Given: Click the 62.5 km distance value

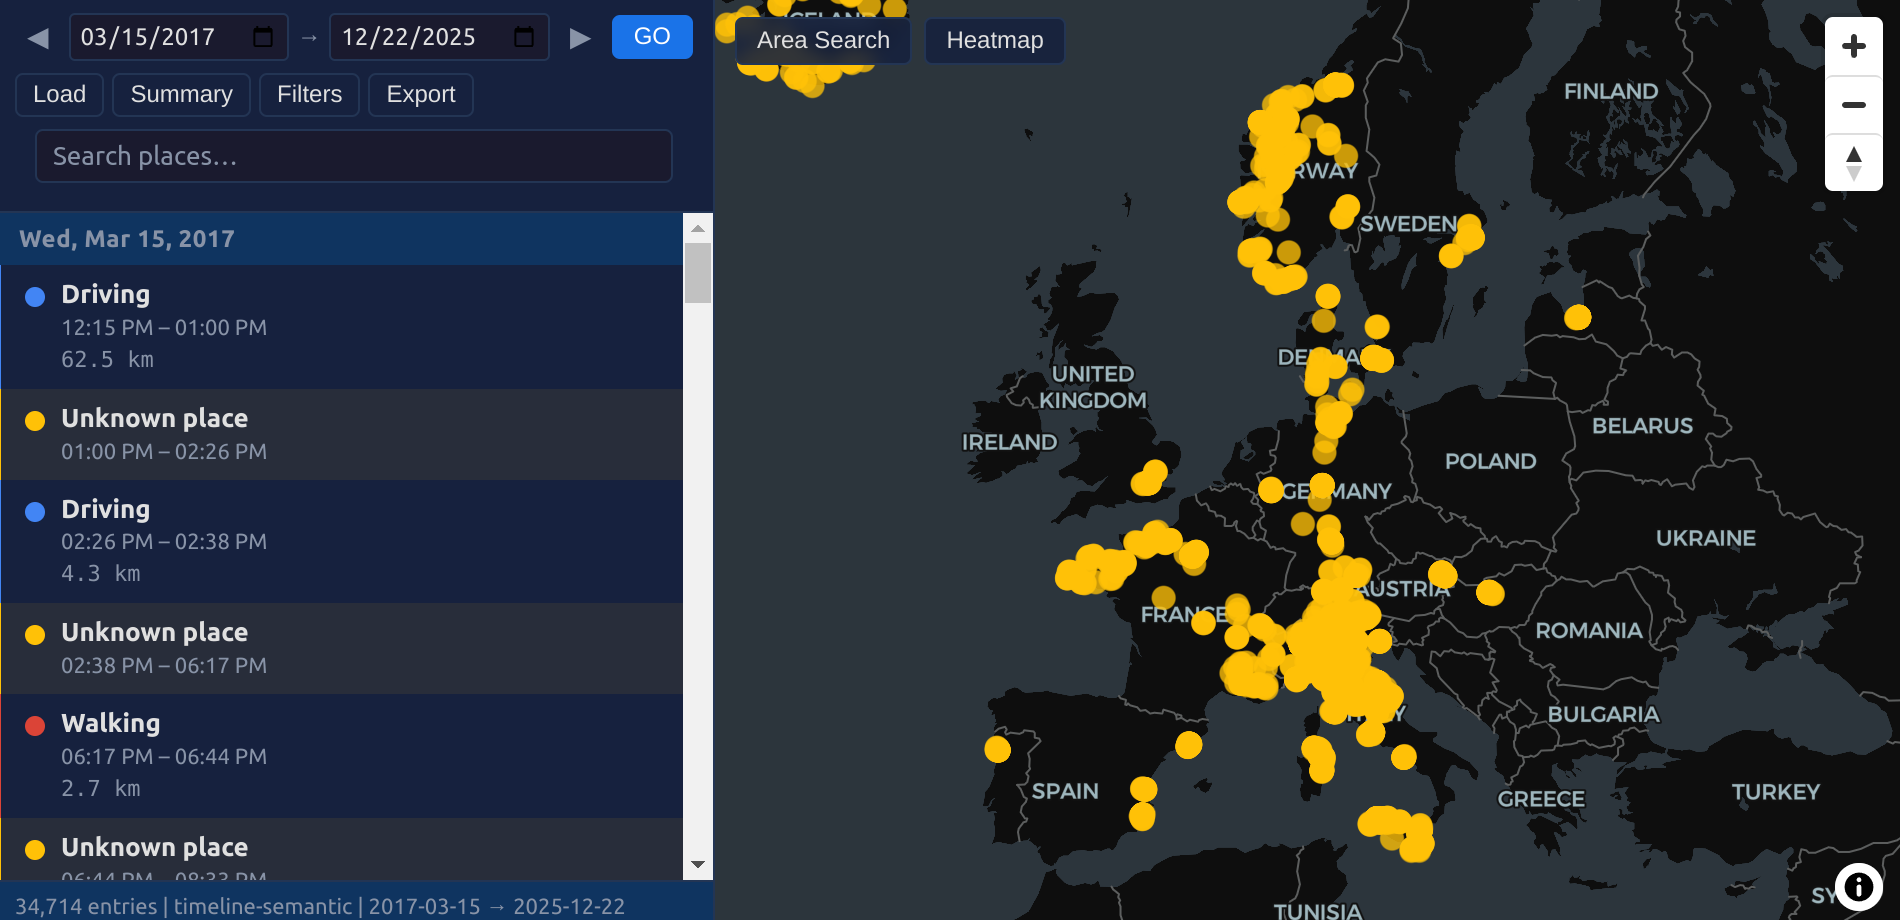Looking at the screenshot, I should click(x=108, y=360).
